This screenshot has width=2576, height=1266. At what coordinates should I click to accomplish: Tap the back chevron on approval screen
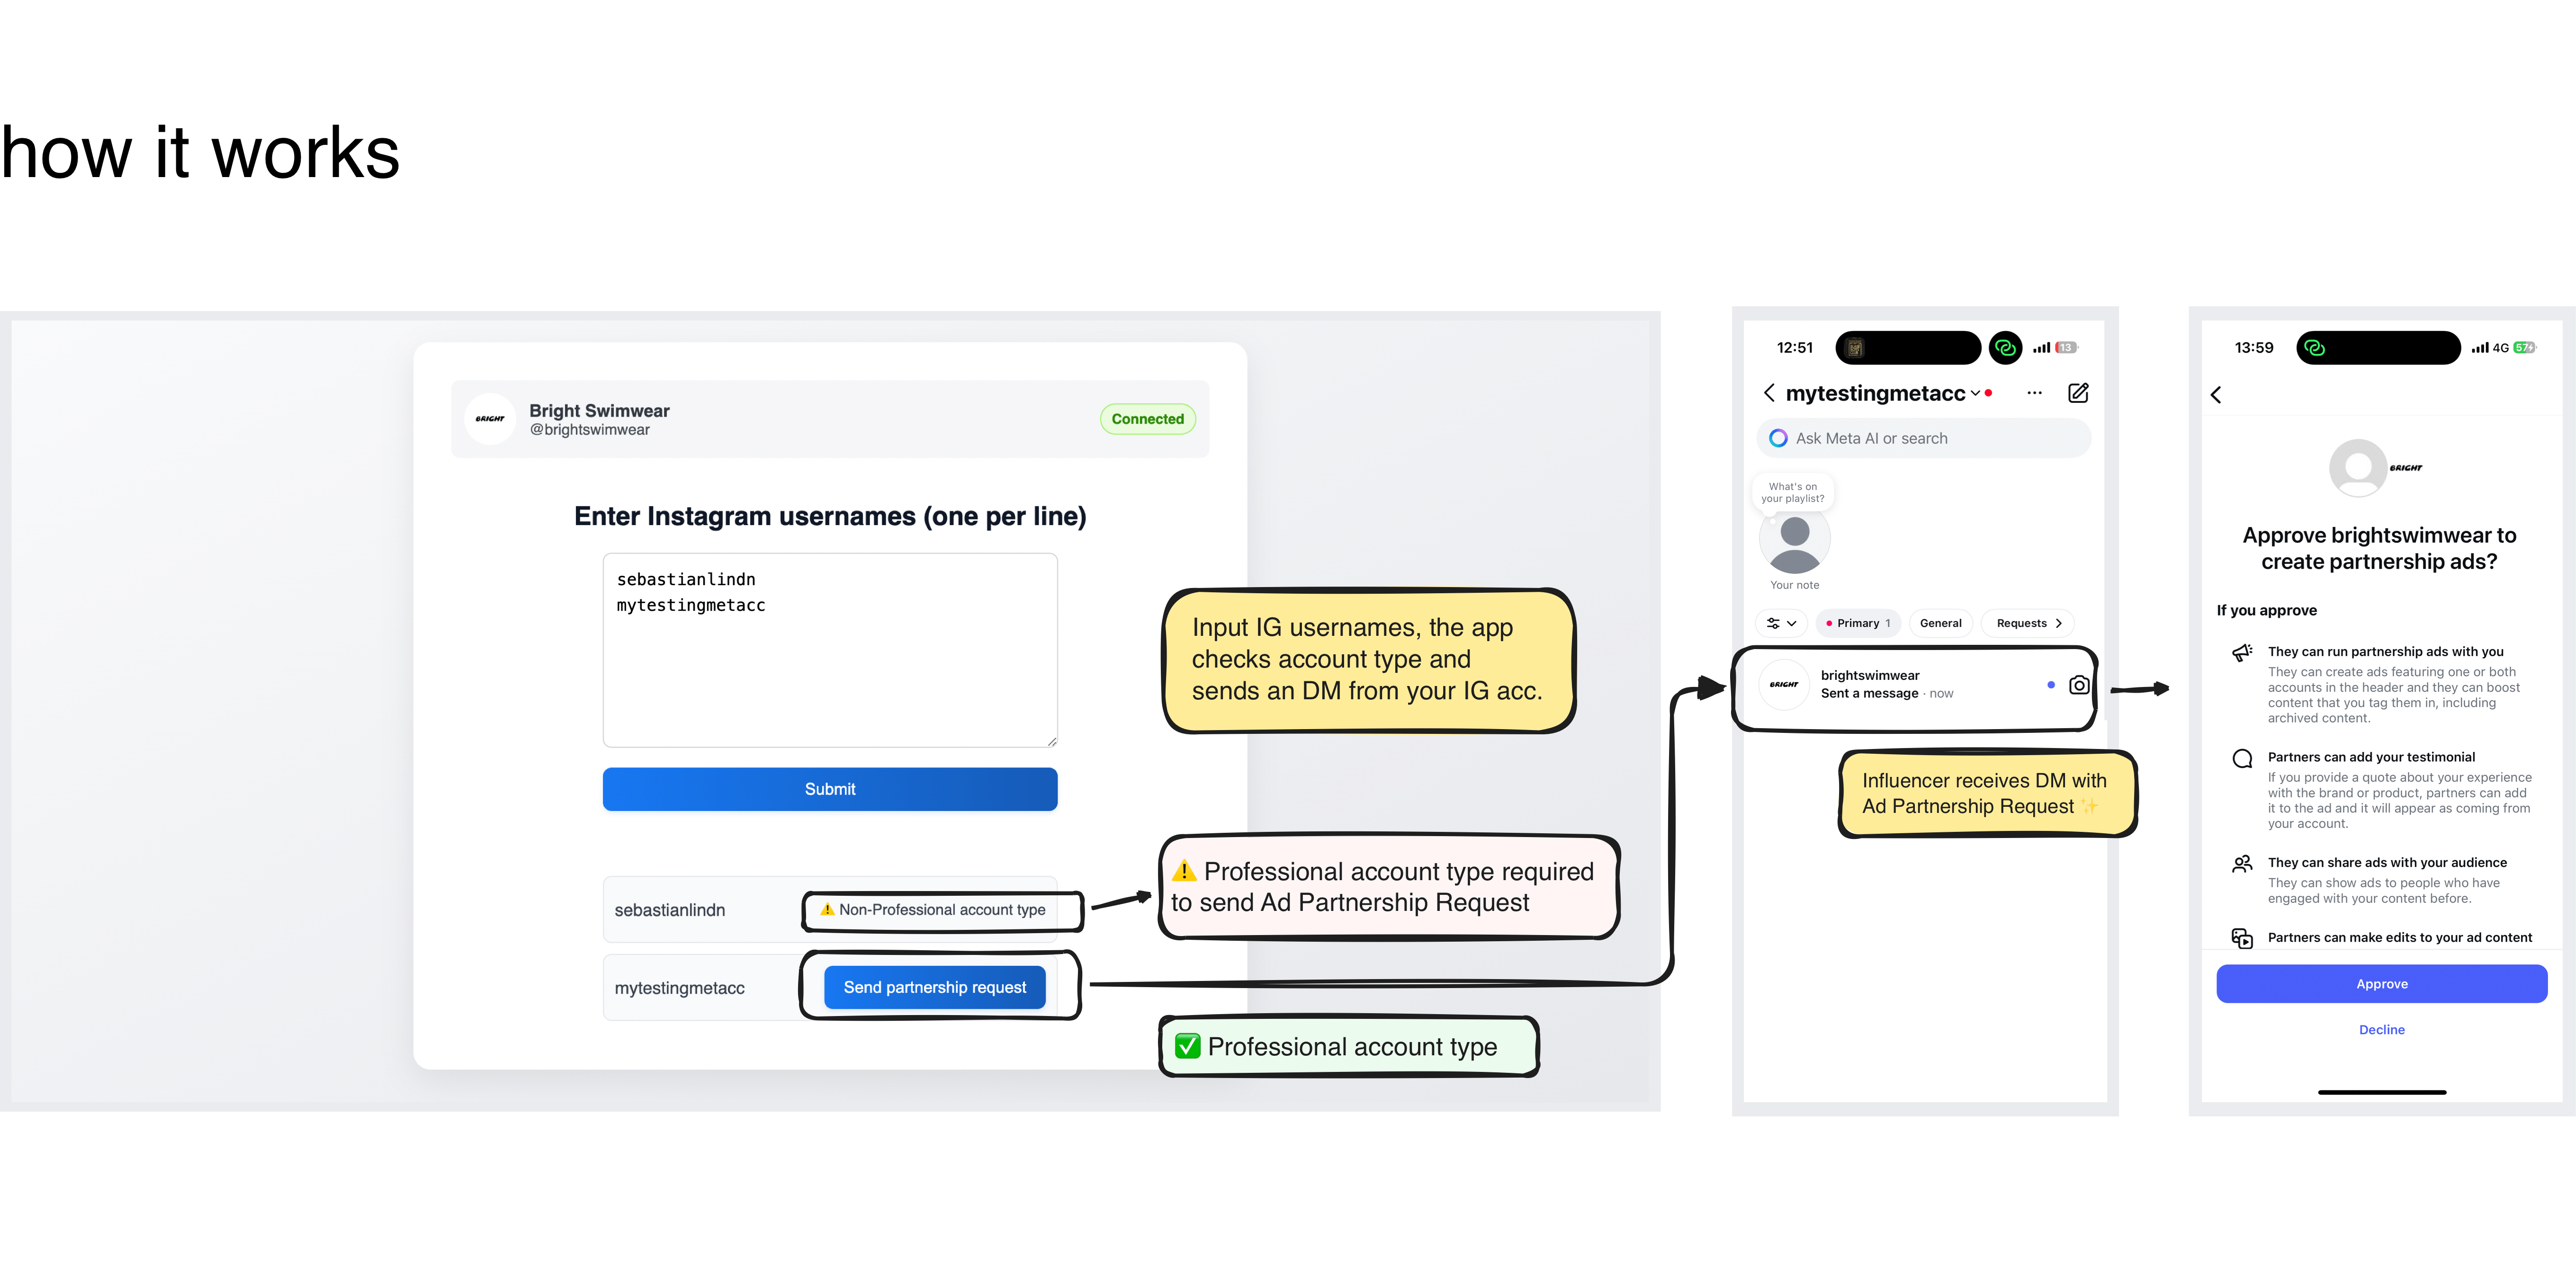pos(2216,395)
